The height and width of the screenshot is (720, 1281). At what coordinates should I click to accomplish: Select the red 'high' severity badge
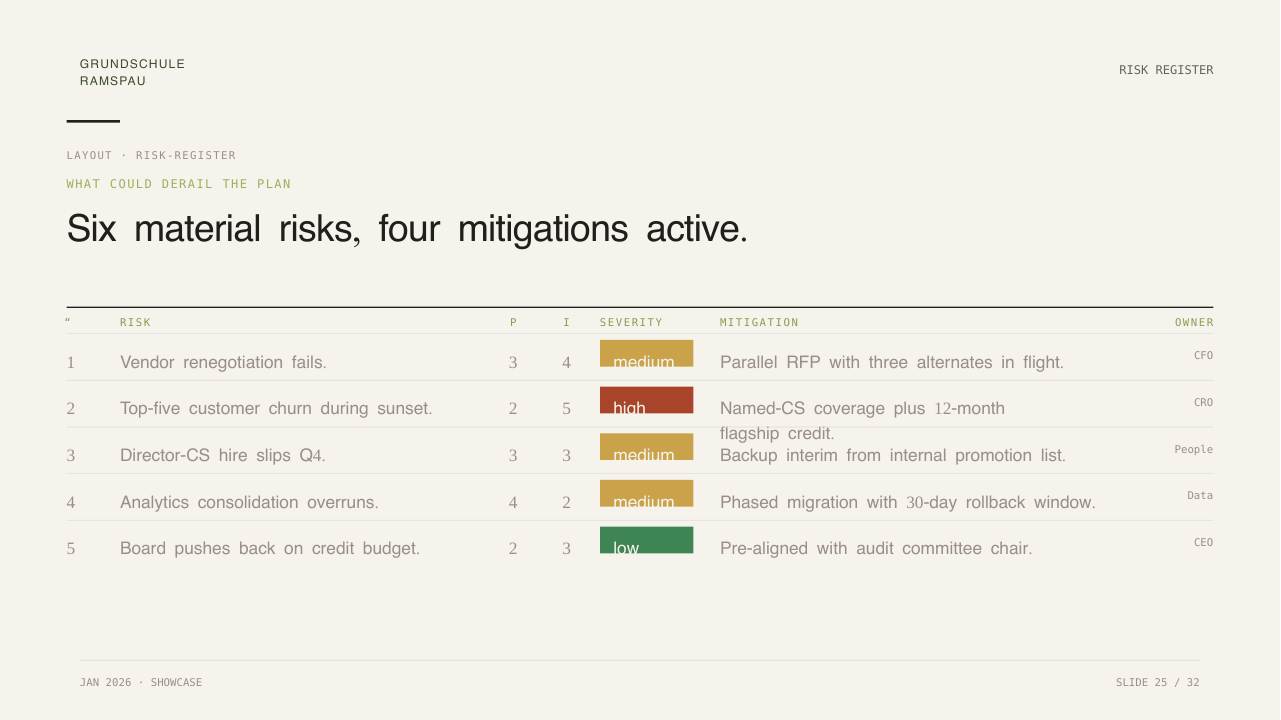646,400
